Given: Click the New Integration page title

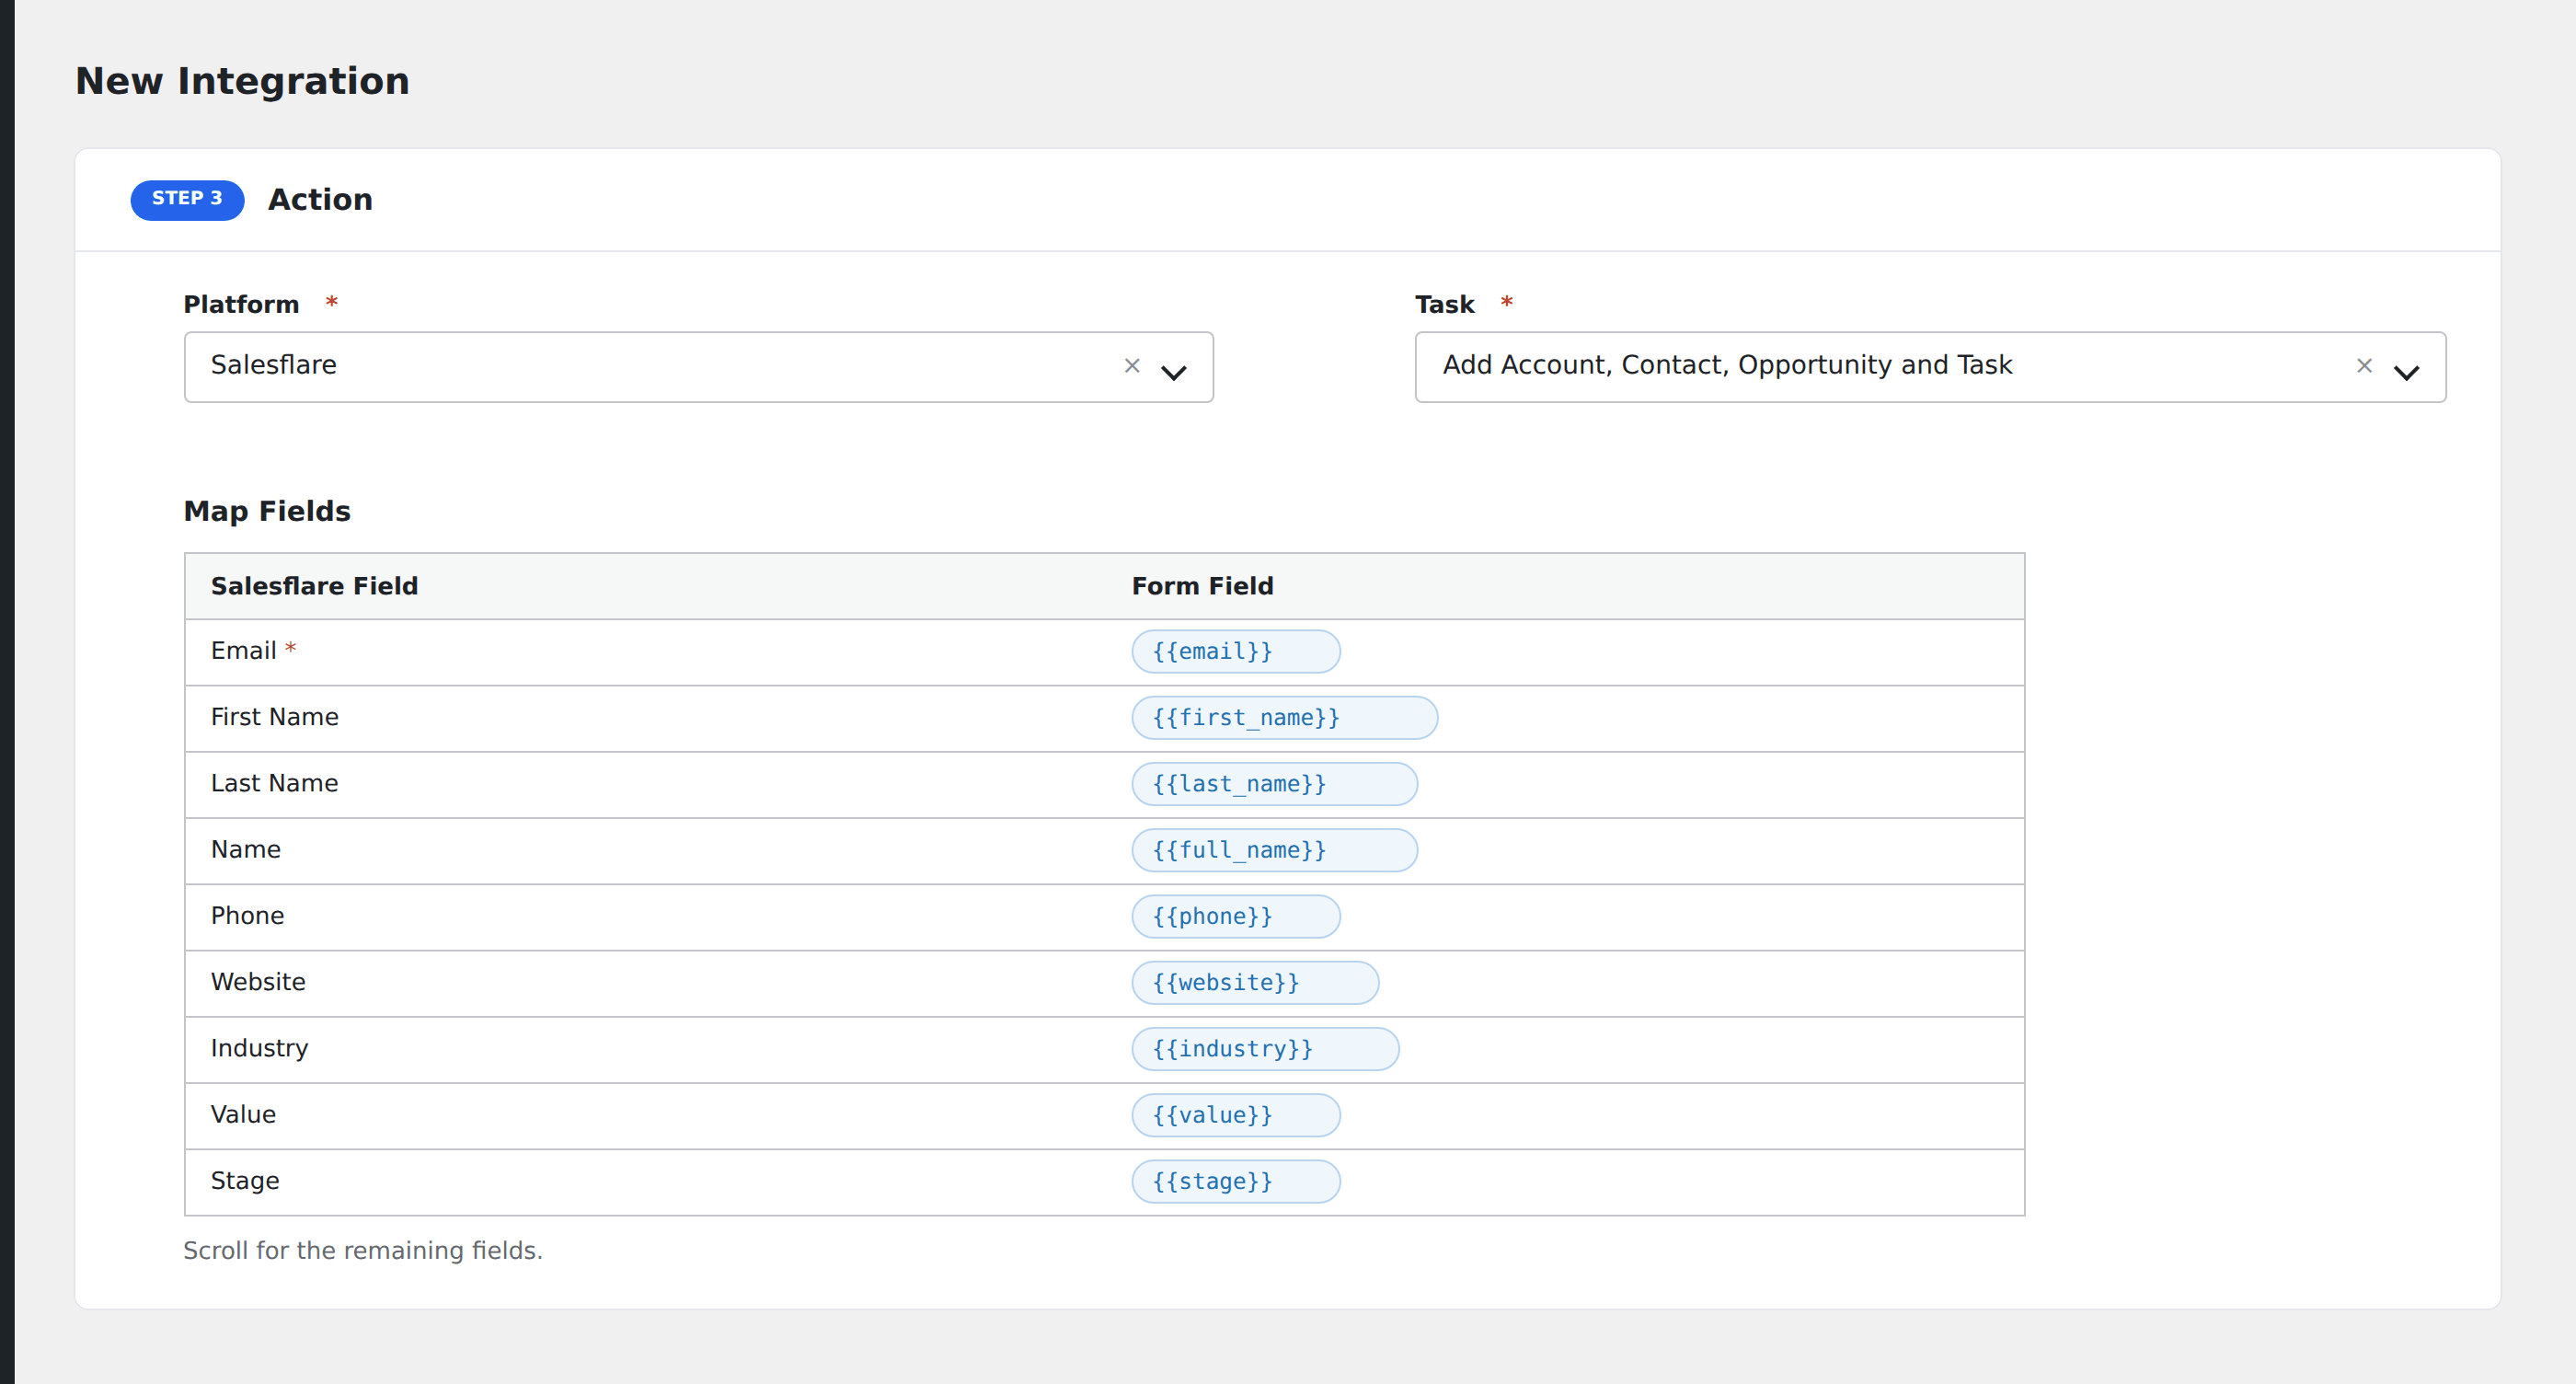Looking at the screenshot, I should click(242, 81).
